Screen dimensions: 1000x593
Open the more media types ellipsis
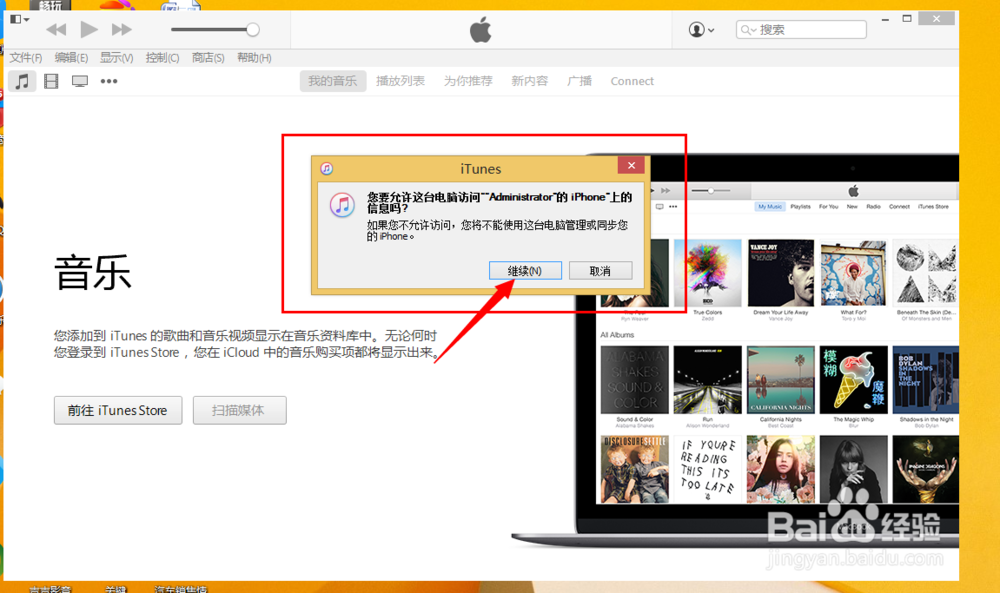coord(109,82)
